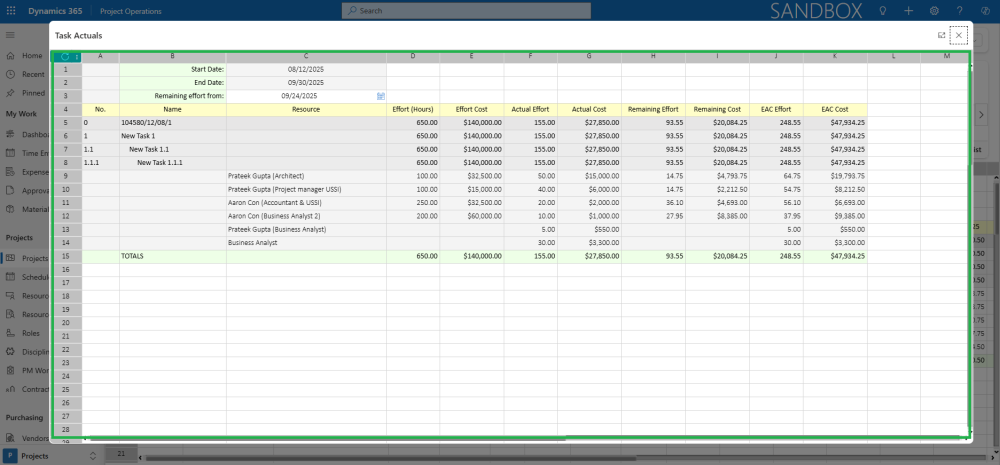Expand the Task Actuals dialog to full screen

[x=941, y=35]
